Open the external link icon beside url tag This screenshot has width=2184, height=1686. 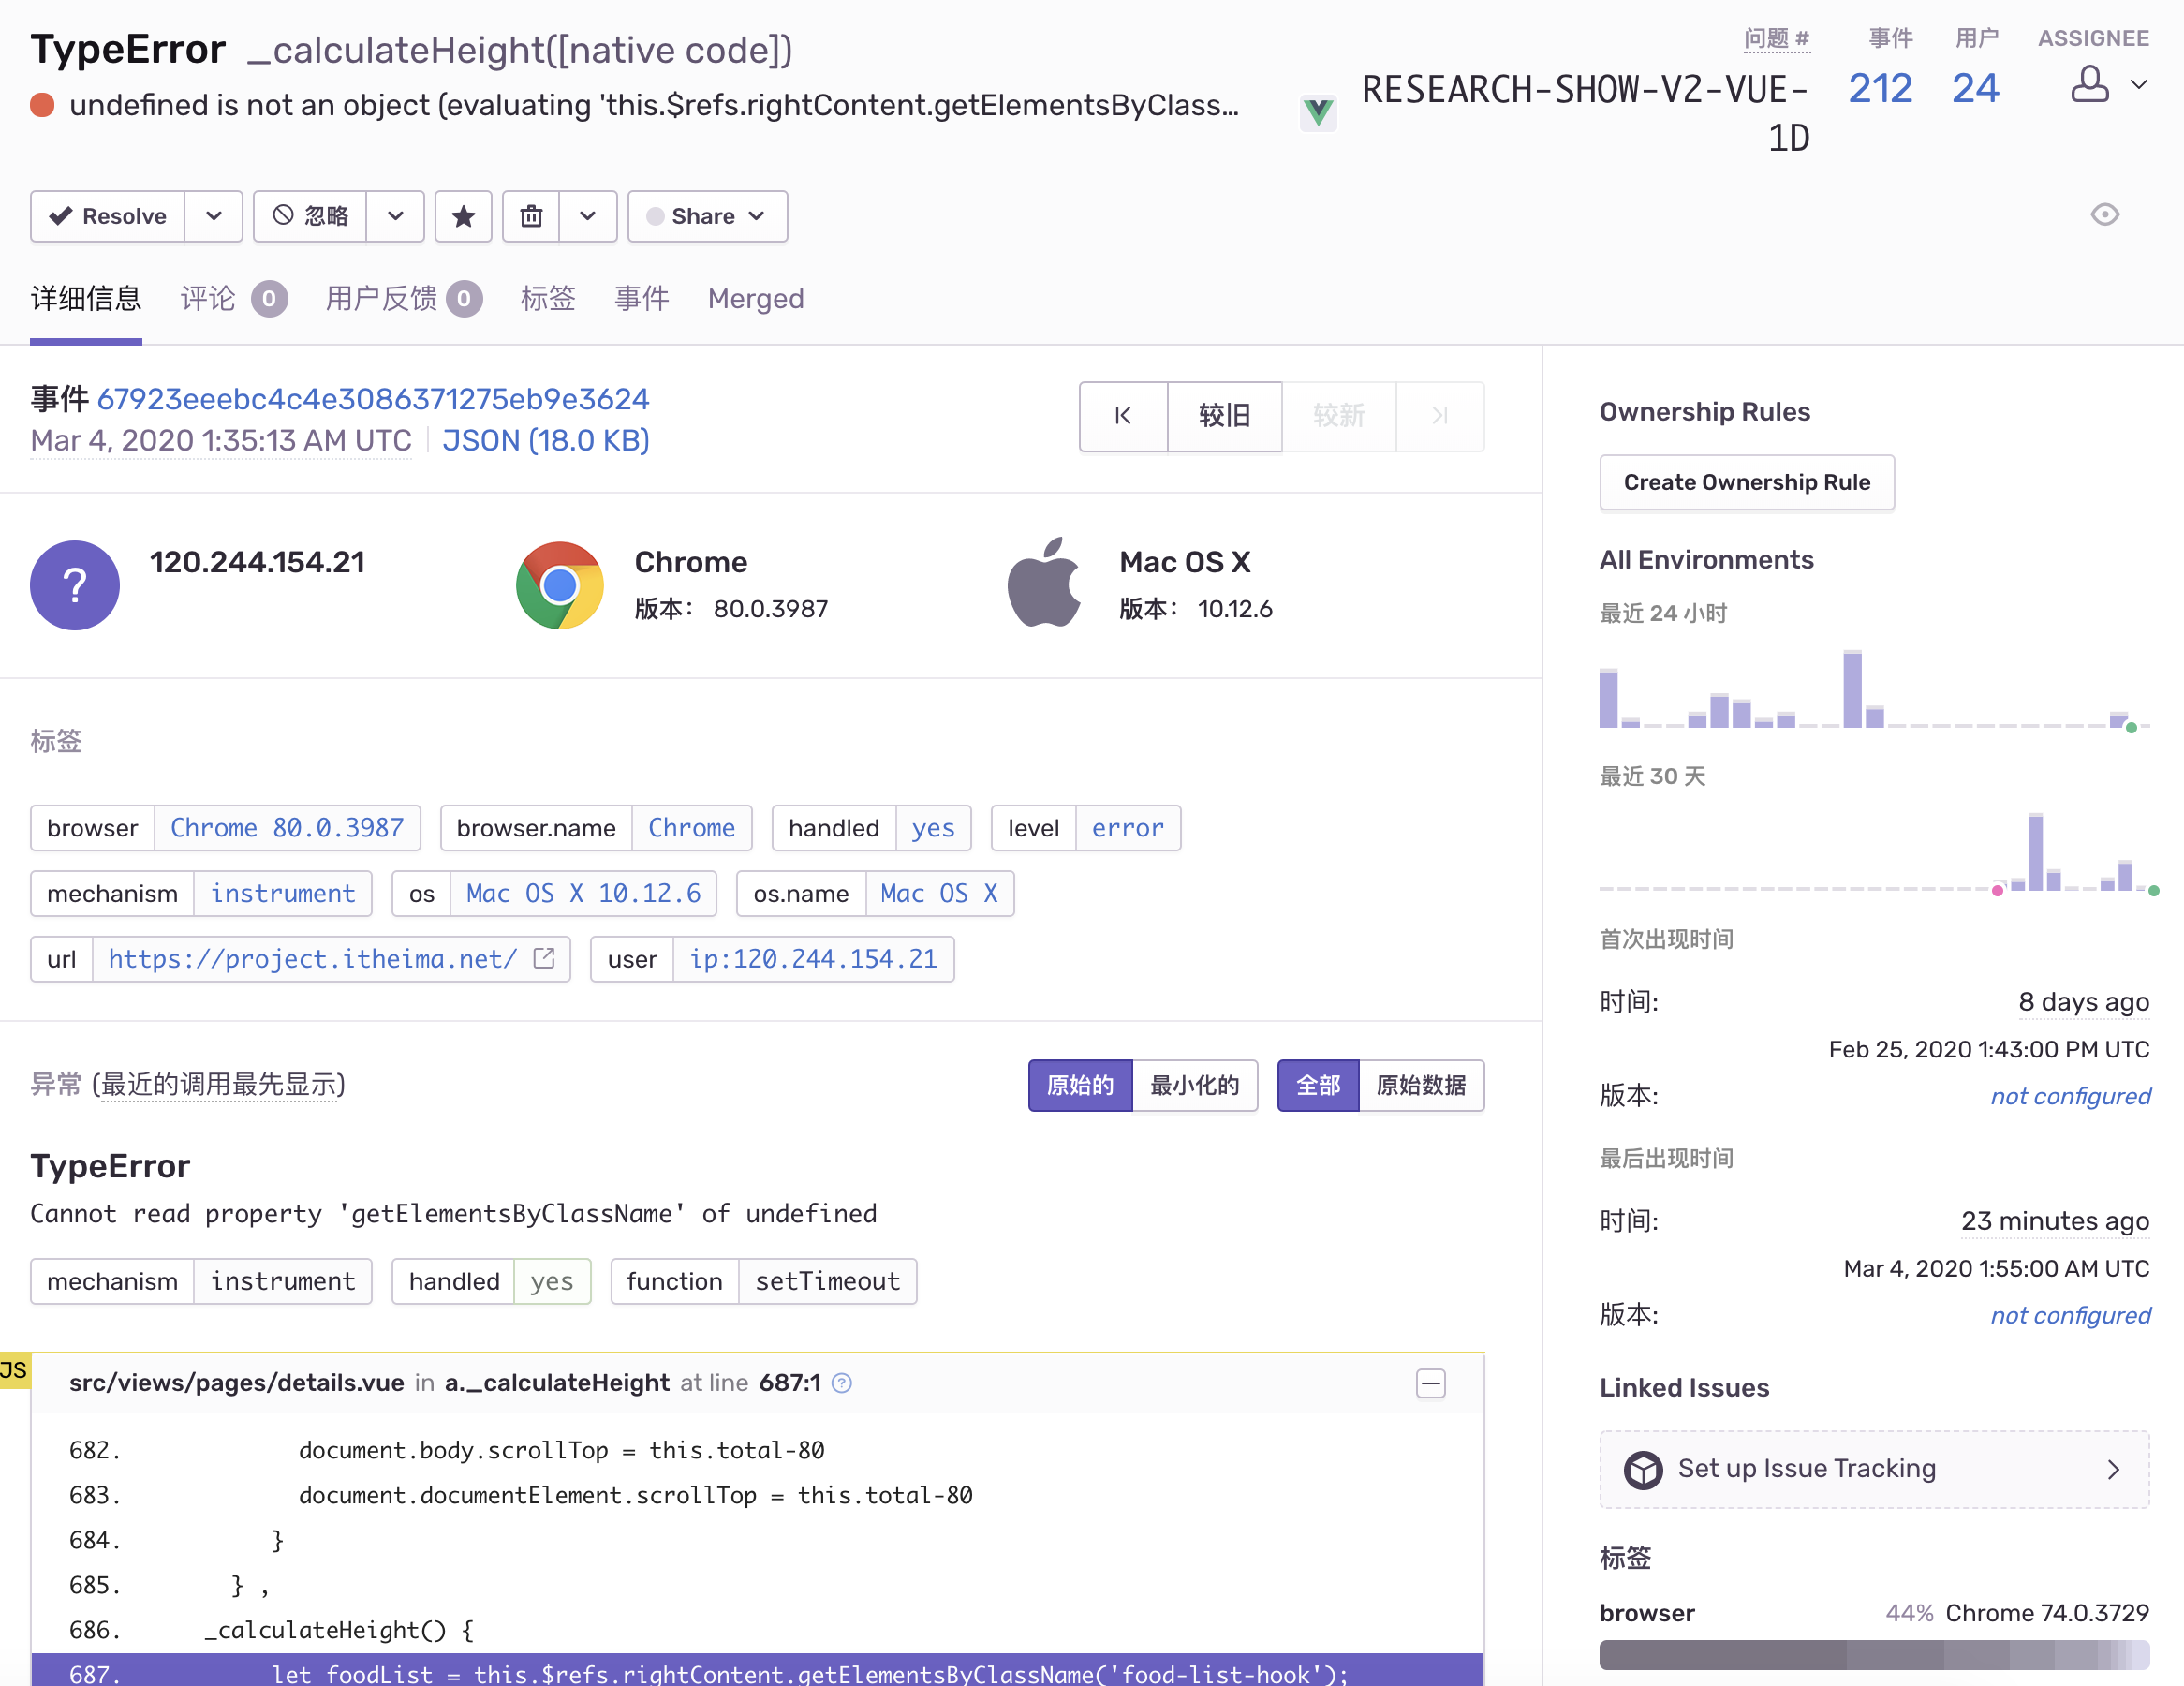point(545,958)
